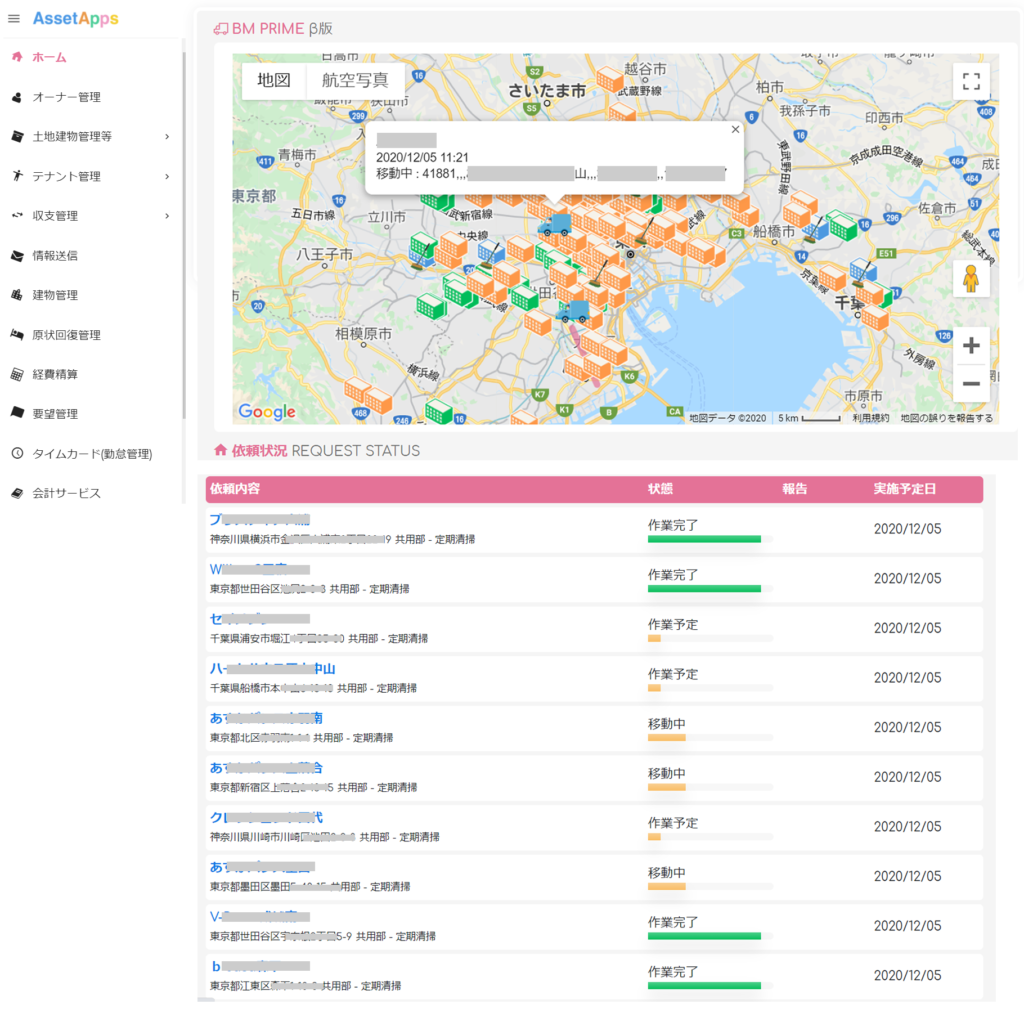Viewport: 1024px width, 1013px height.
Task: Click the タイムカード clock icon
Action: coord(18,453)
